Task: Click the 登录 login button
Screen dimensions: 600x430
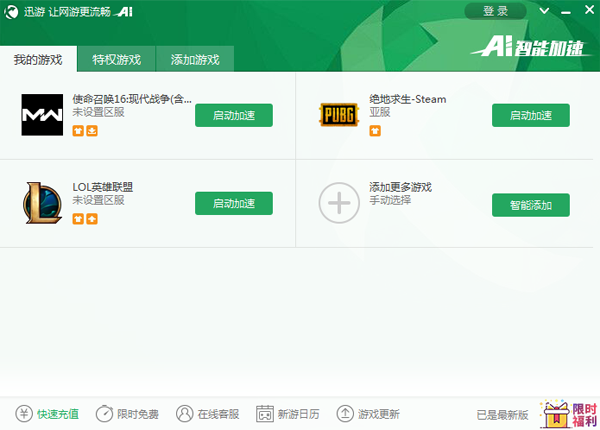Action: coord(495,11)
